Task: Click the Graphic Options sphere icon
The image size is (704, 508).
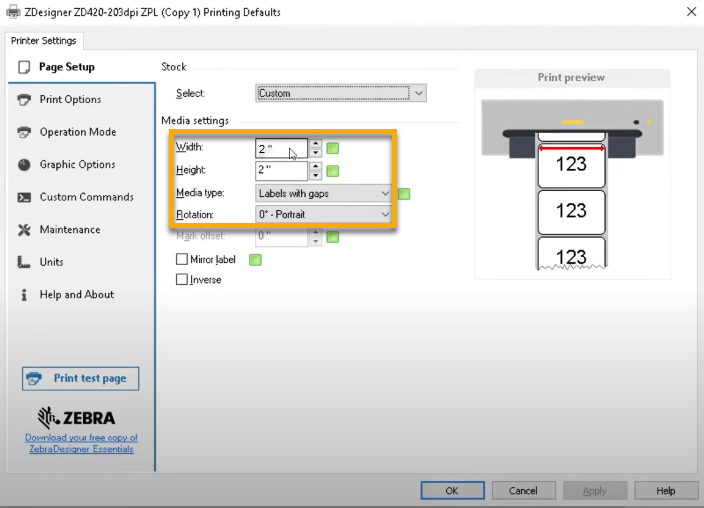Action: pos(24,165)
